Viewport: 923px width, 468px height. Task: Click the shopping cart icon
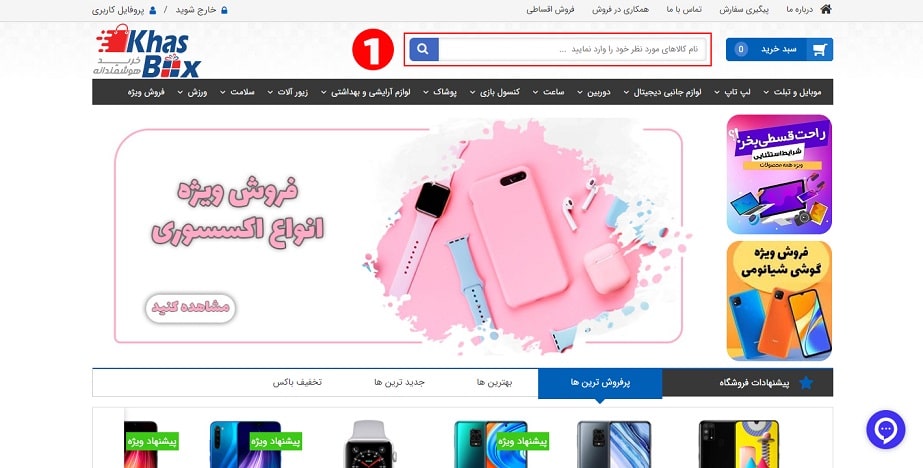819,50
